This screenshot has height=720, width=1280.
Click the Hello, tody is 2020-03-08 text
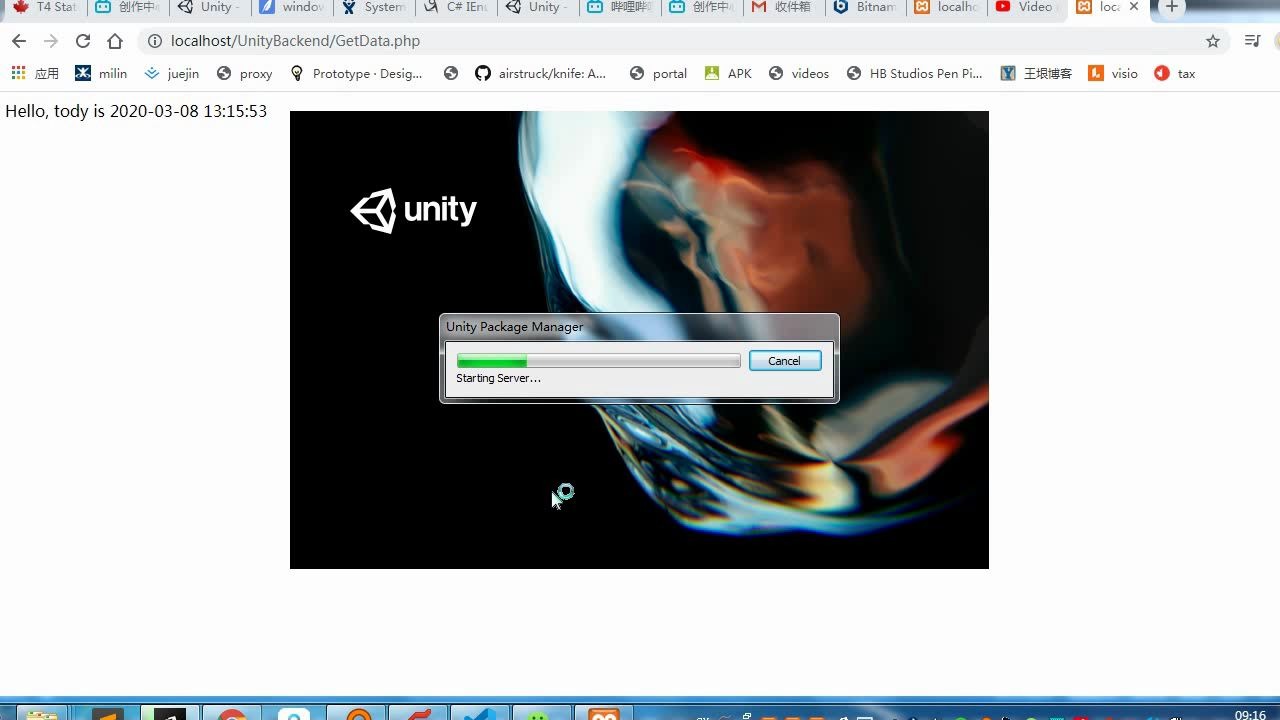(136, 111)
